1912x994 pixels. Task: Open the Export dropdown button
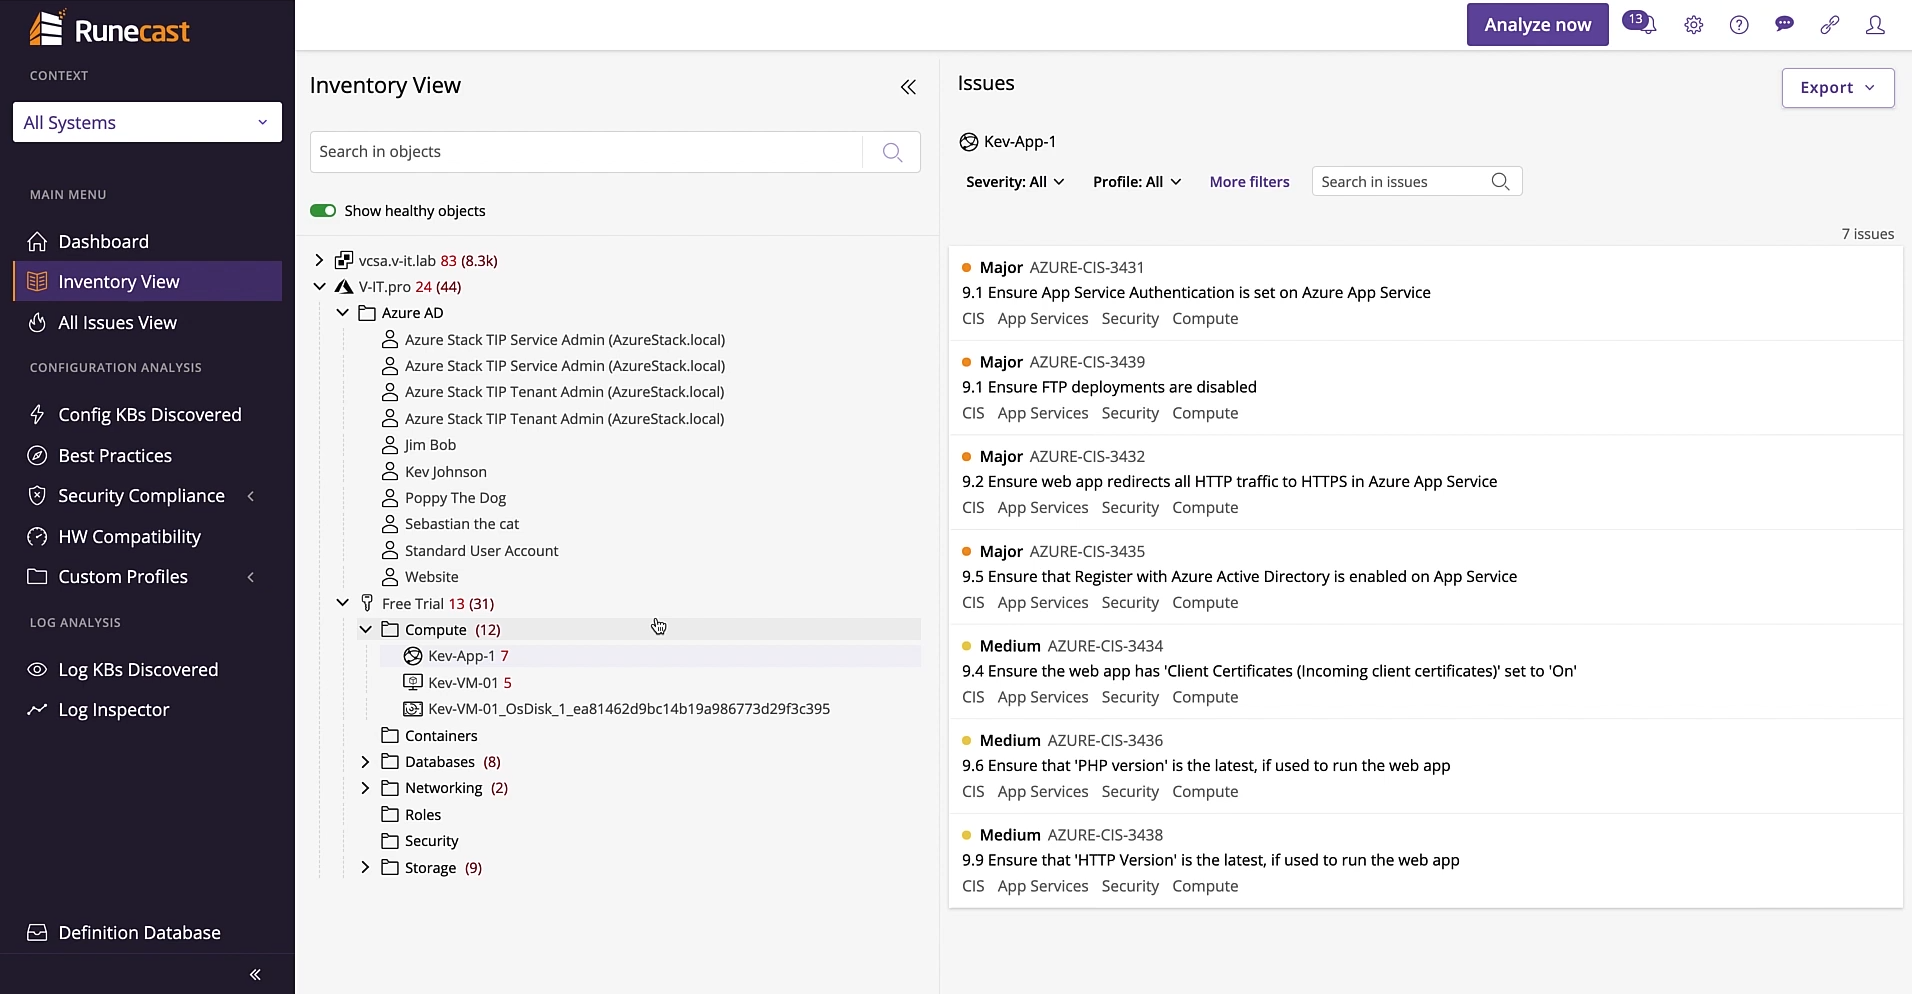tap(1837, 88)
